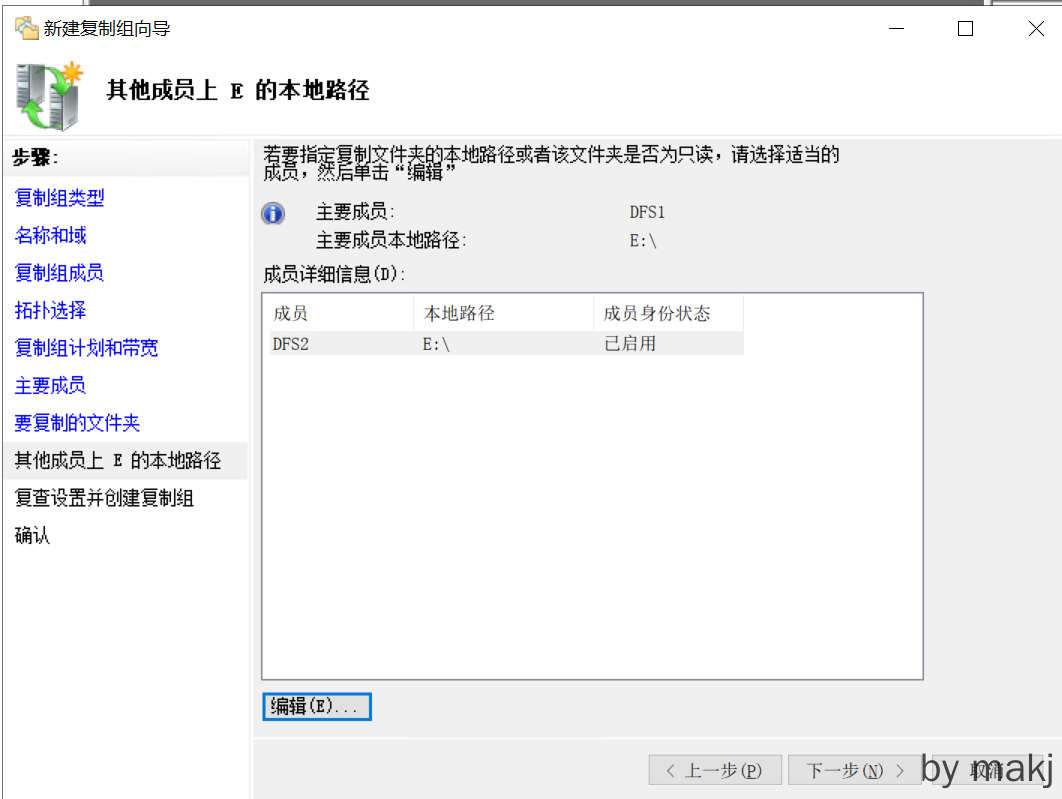
Task: Navigate to the 主要成员 step
Action: pos(50,386)
